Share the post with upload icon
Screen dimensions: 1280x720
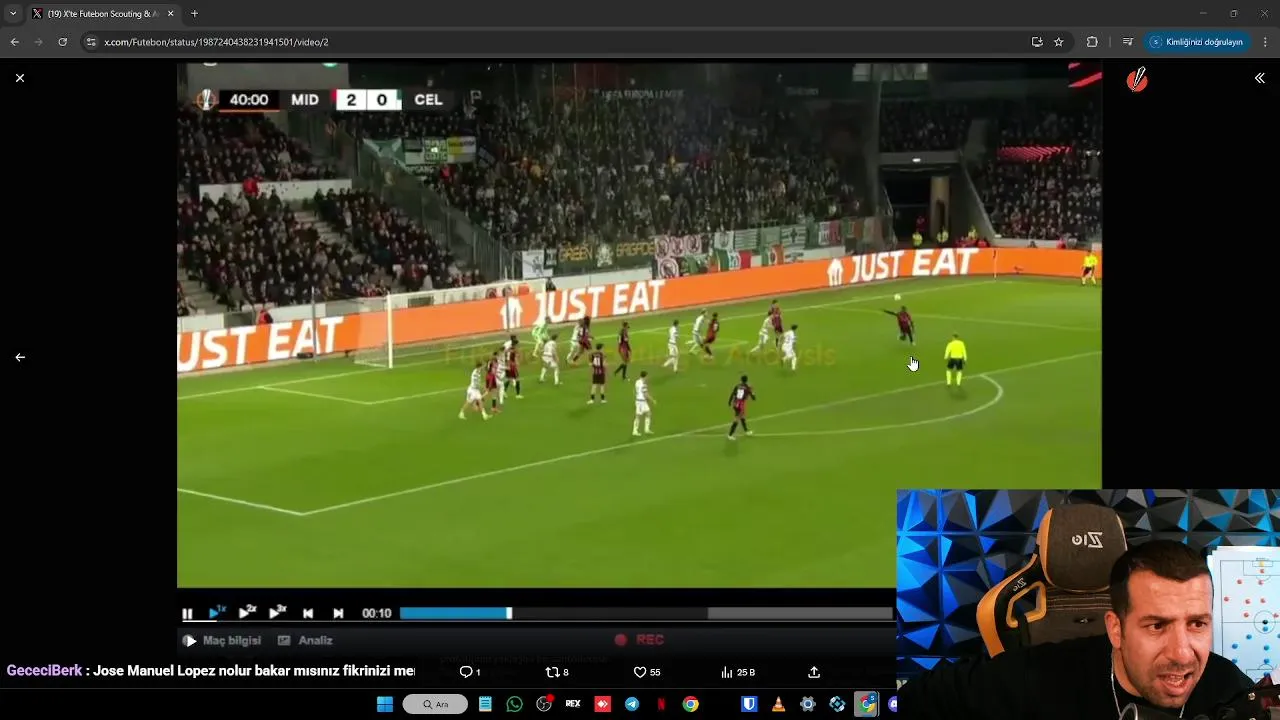[814, 672]
